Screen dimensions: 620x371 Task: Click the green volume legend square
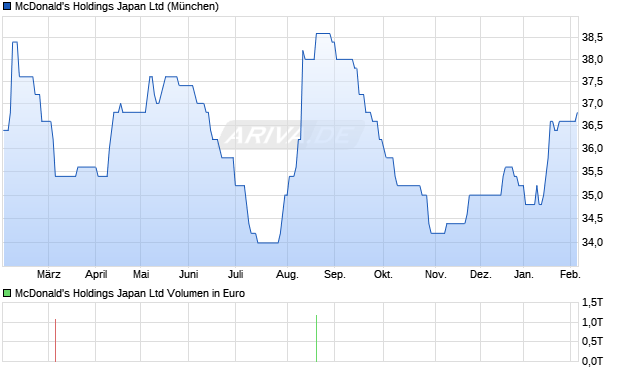click(x=7, y=293)
